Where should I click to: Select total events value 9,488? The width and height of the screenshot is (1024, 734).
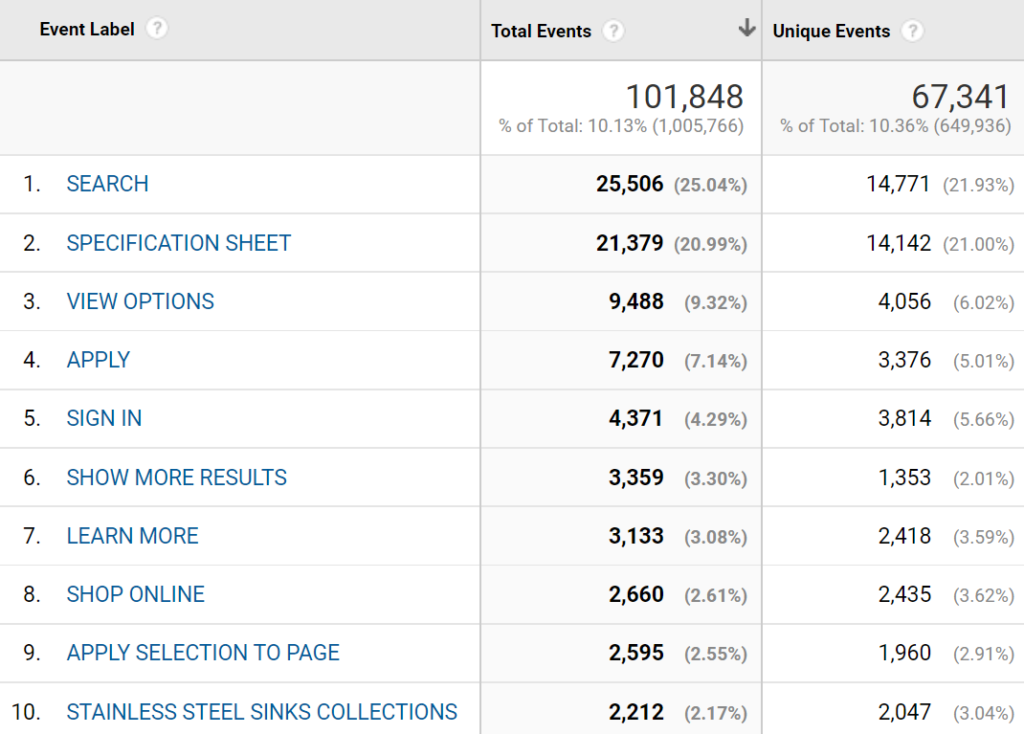coord(636,302)
